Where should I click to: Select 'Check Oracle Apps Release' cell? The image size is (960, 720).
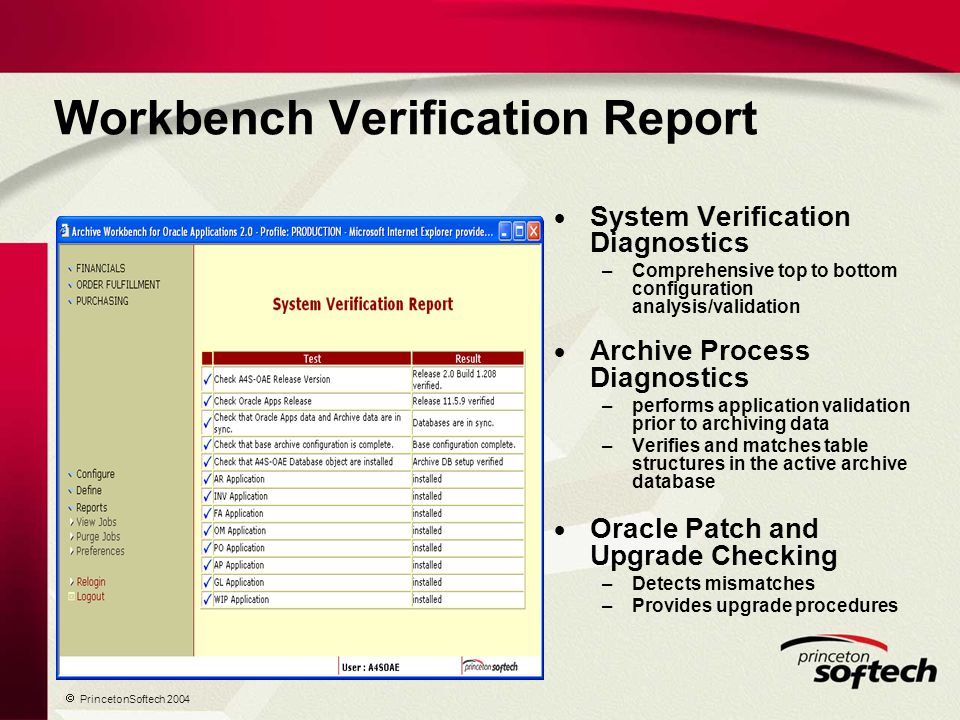[x=312, y=402]
